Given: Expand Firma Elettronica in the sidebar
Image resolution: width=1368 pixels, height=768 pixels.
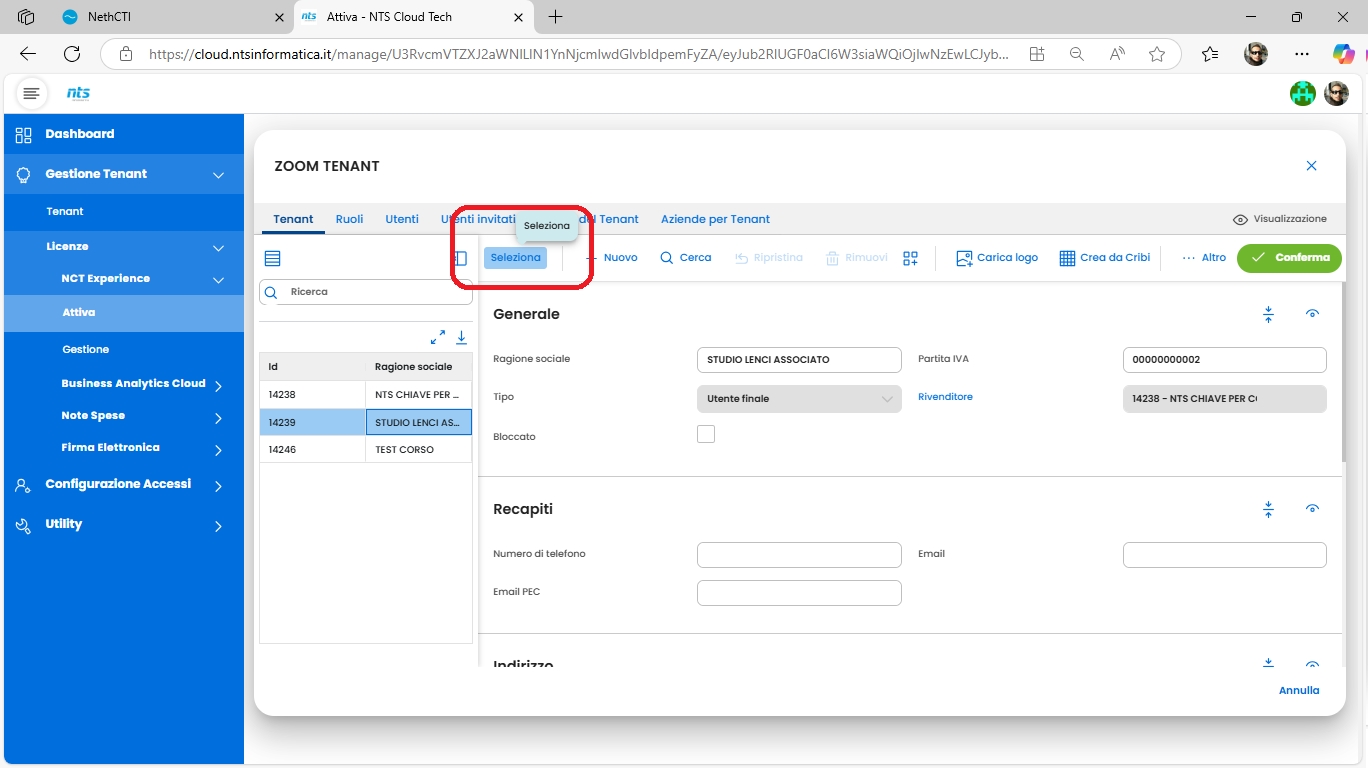Looking at the screenshot, I should [x=218, y=450].
